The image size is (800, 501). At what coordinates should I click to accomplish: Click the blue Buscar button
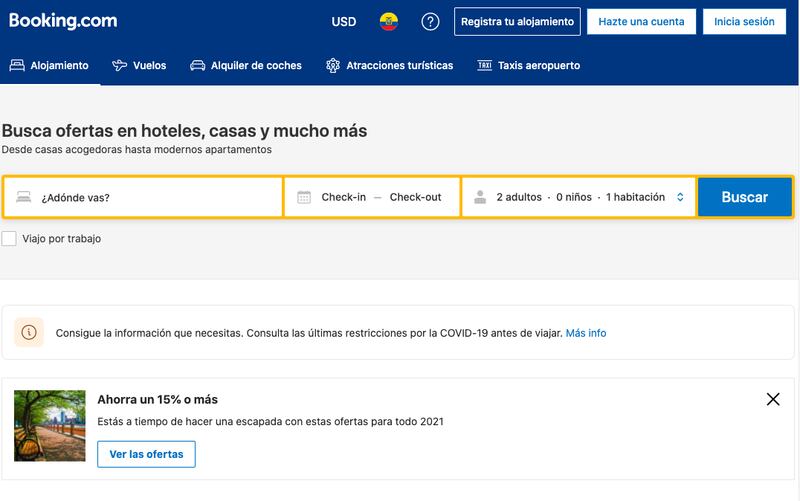[x=744, y=197]
